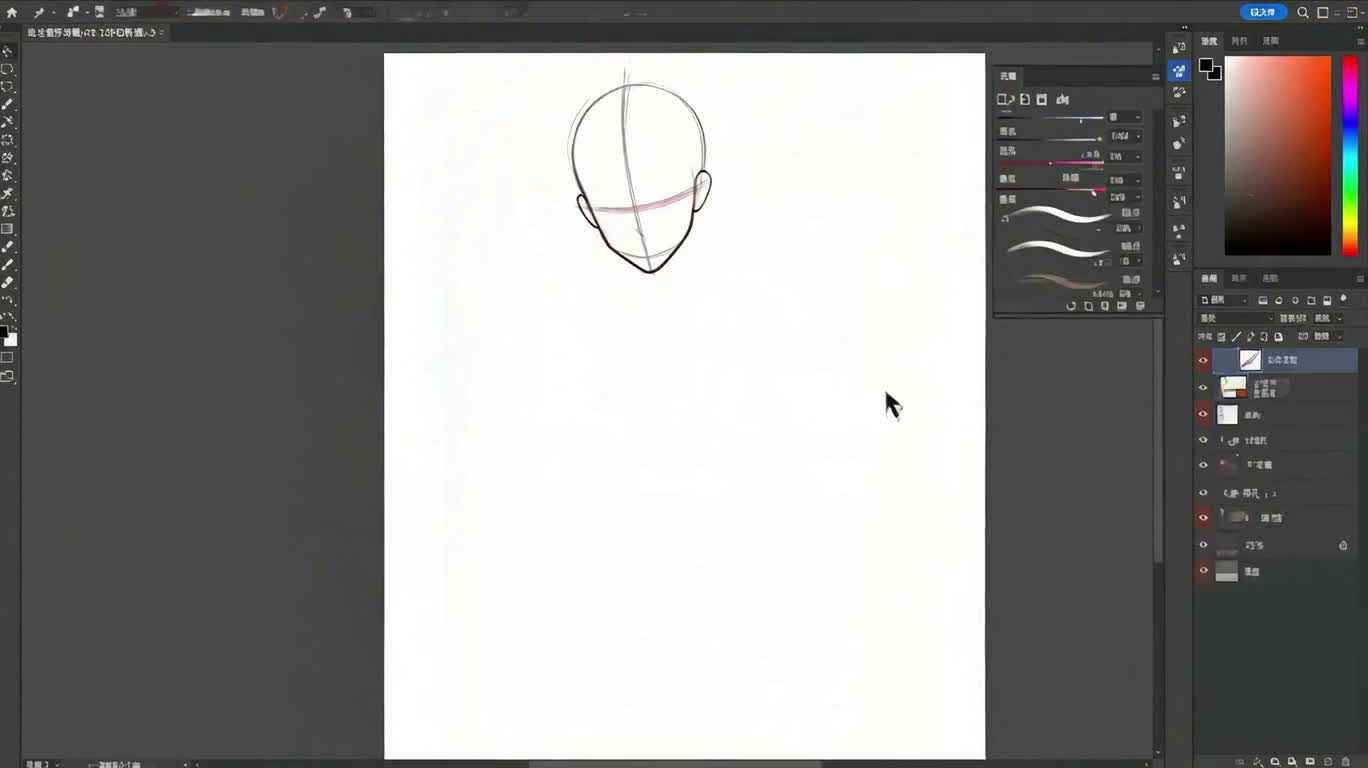Open the search magnifier in top bar
Viewport: 1368px width, 768px height.
click(1303, 13)
